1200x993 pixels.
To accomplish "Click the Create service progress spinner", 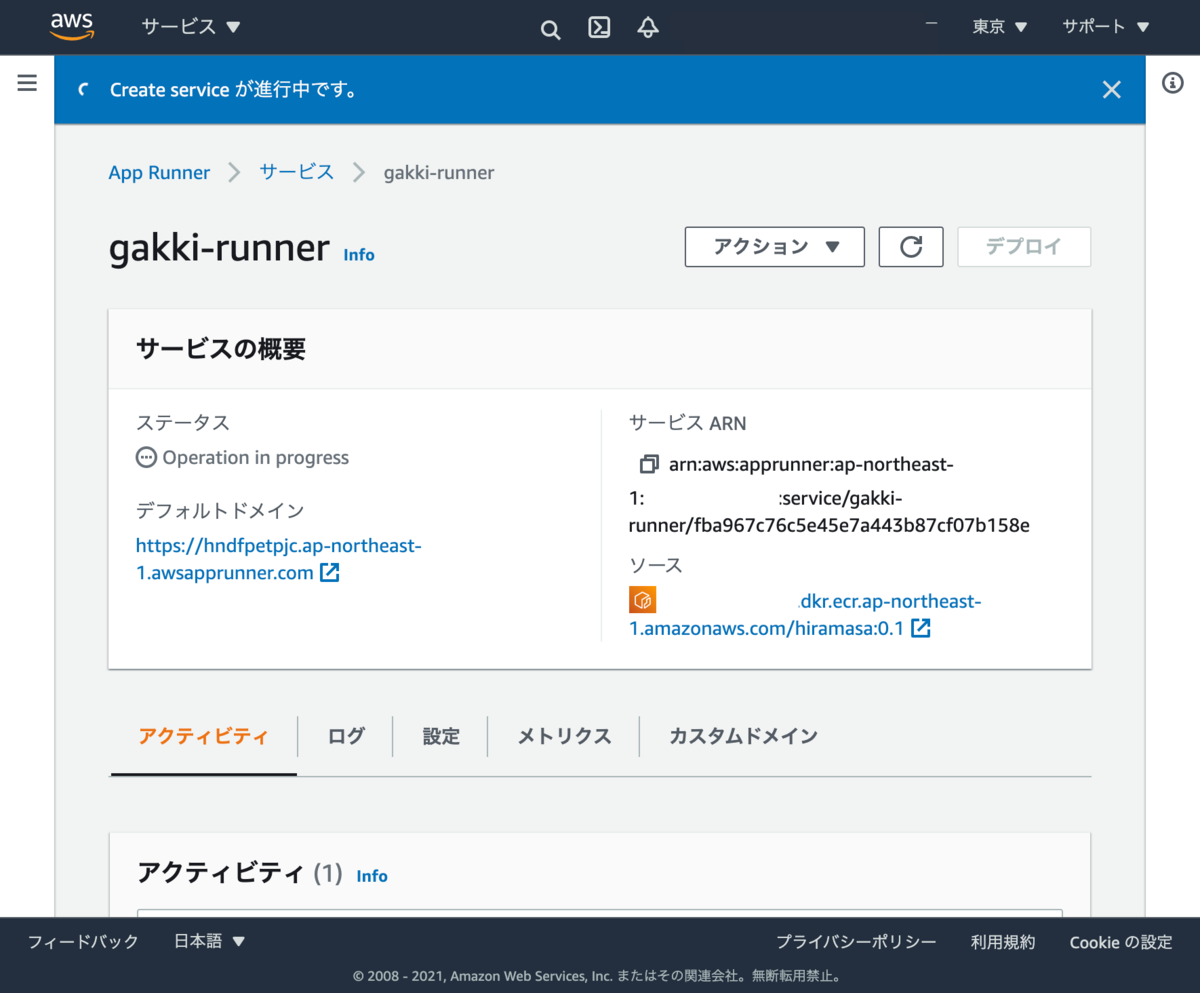I will (83, 90).
